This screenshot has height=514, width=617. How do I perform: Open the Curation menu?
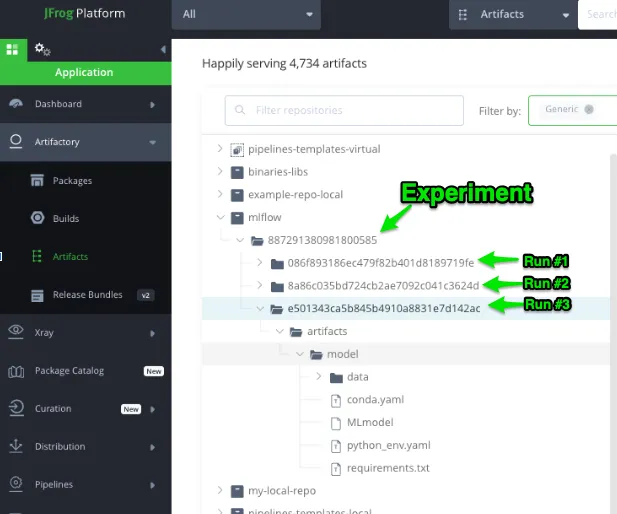click(86, 409)
